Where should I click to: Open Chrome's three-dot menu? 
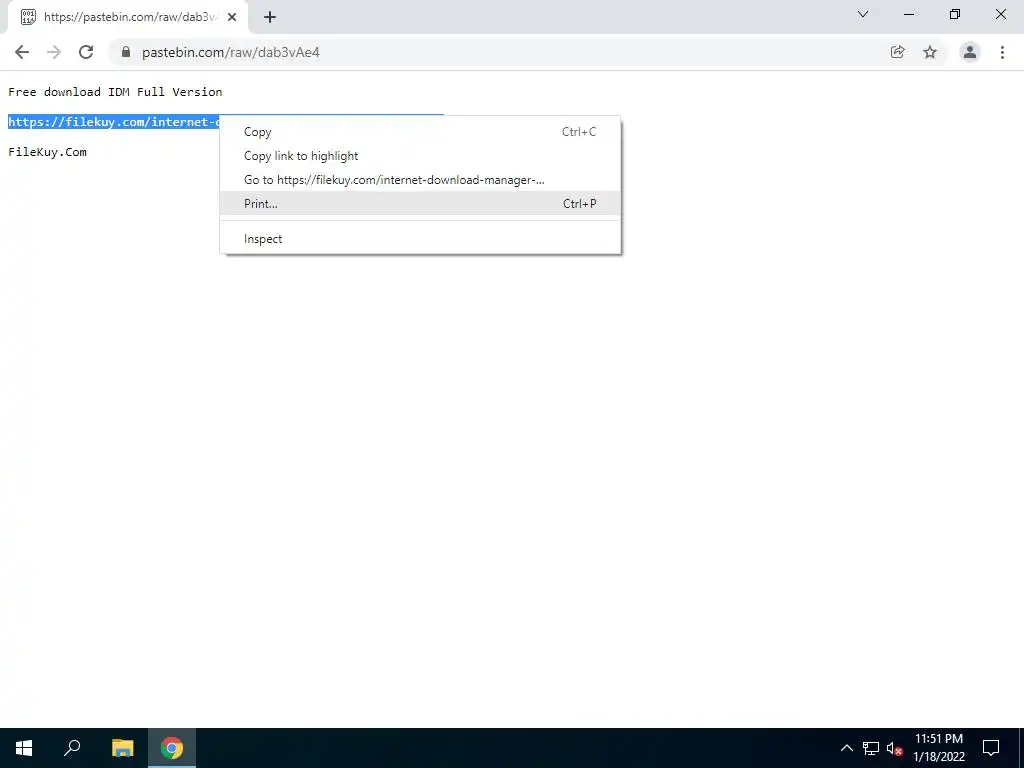click(1002, 52)
